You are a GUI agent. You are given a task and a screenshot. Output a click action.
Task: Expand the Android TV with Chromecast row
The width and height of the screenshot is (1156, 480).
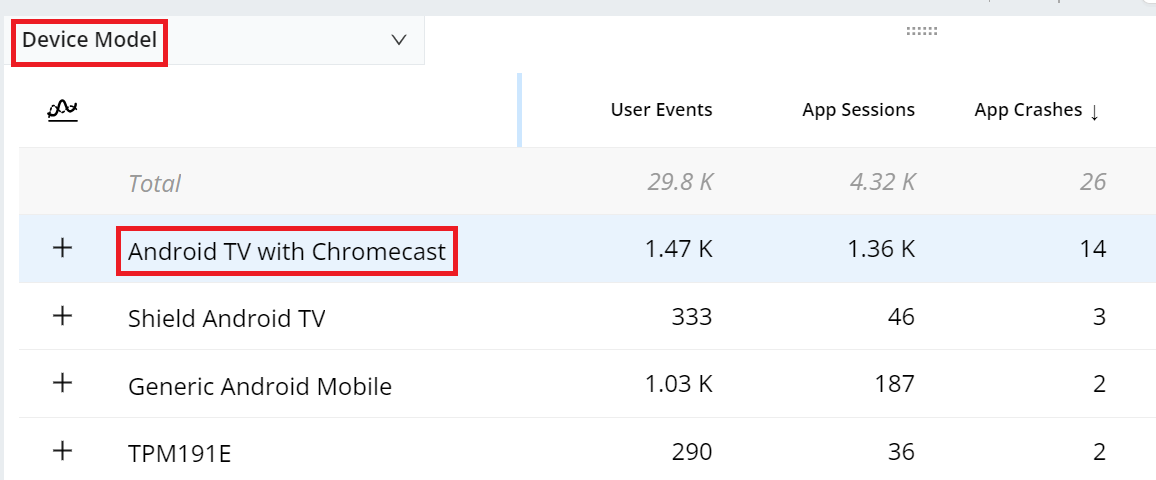(62, 249)
